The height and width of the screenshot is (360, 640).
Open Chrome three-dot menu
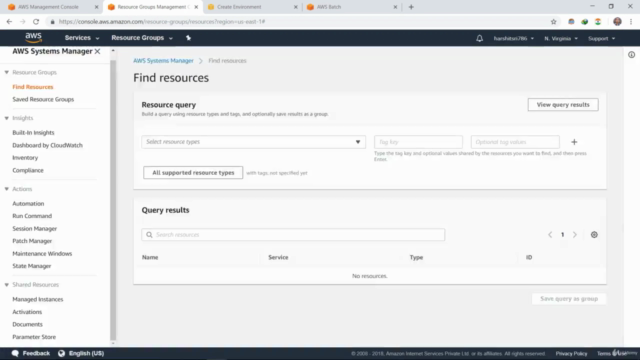[x=631, y=22]
